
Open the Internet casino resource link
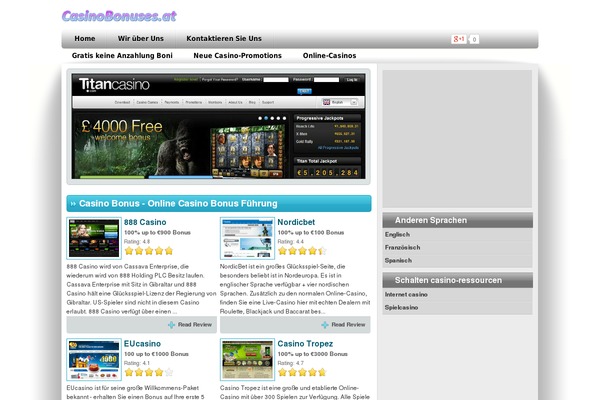click(x=406, y=294)
